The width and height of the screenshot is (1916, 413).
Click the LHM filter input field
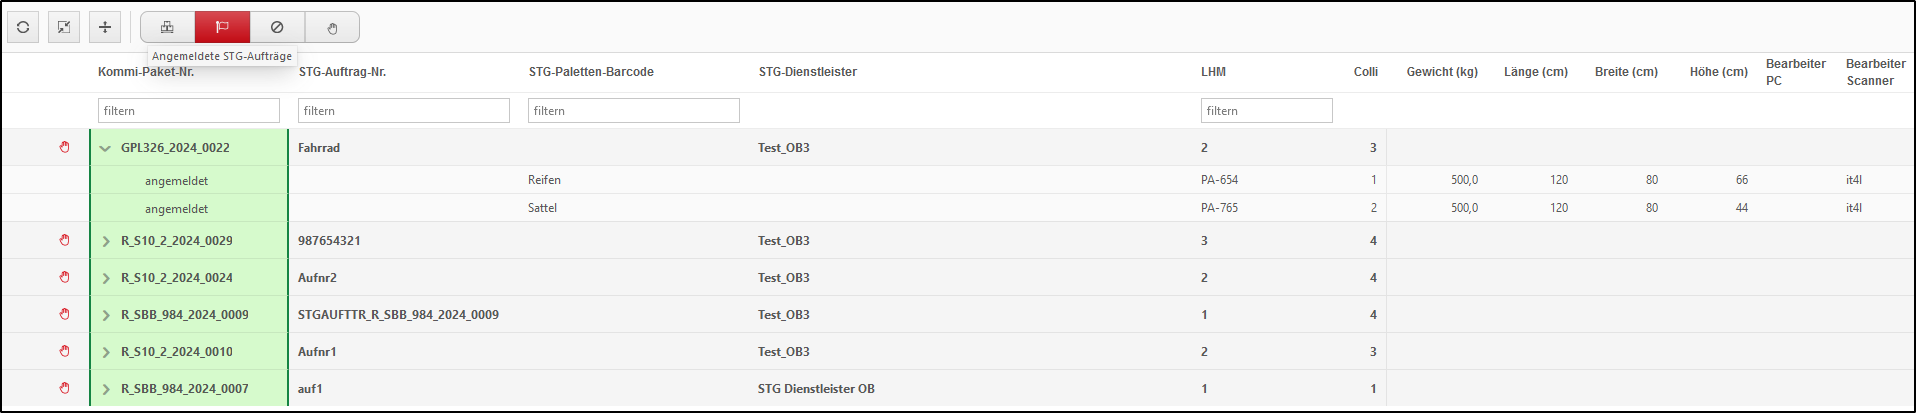click(1267, 110)
